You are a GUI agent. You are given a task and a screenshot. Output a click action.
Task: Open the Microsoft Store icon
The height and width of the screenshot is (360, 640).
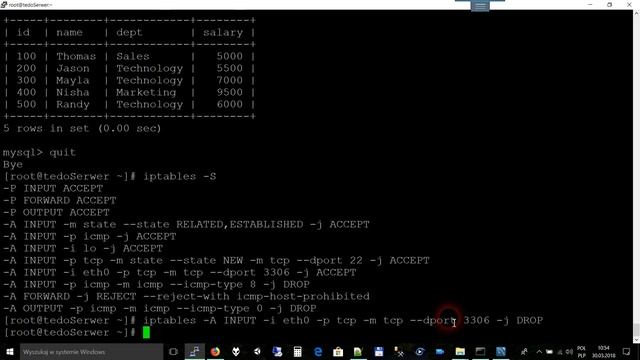[338, 352]
